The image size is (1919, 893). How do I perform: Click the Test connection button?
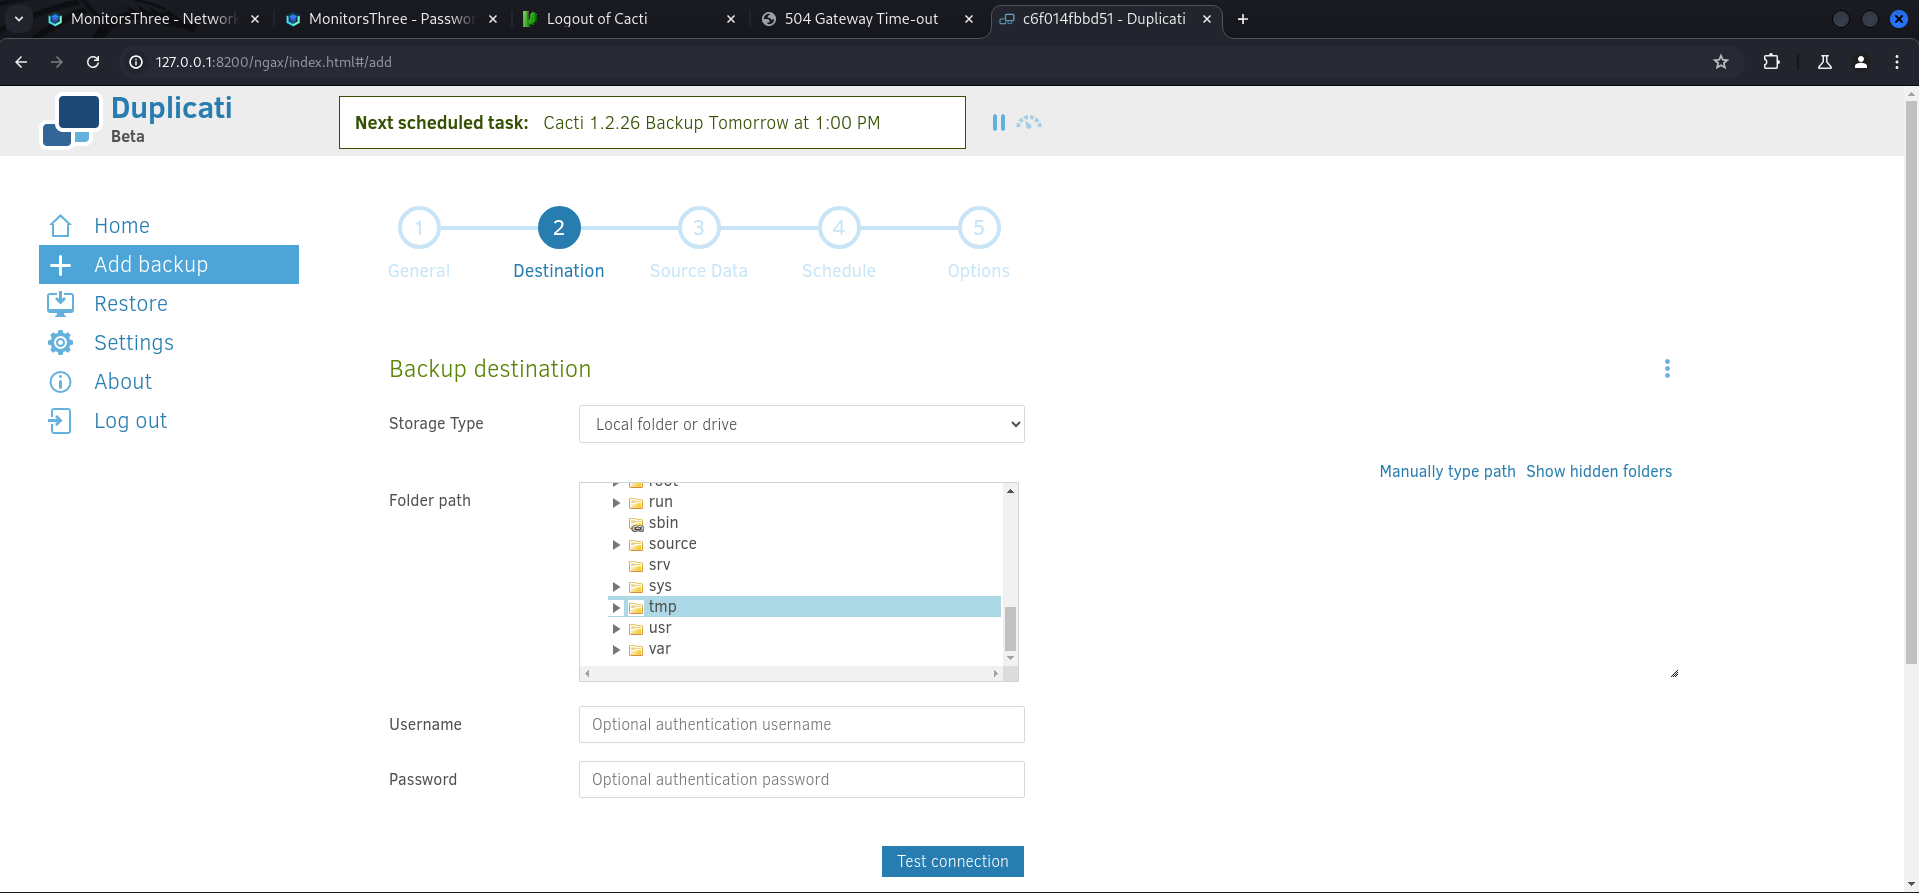pos(952,861)
